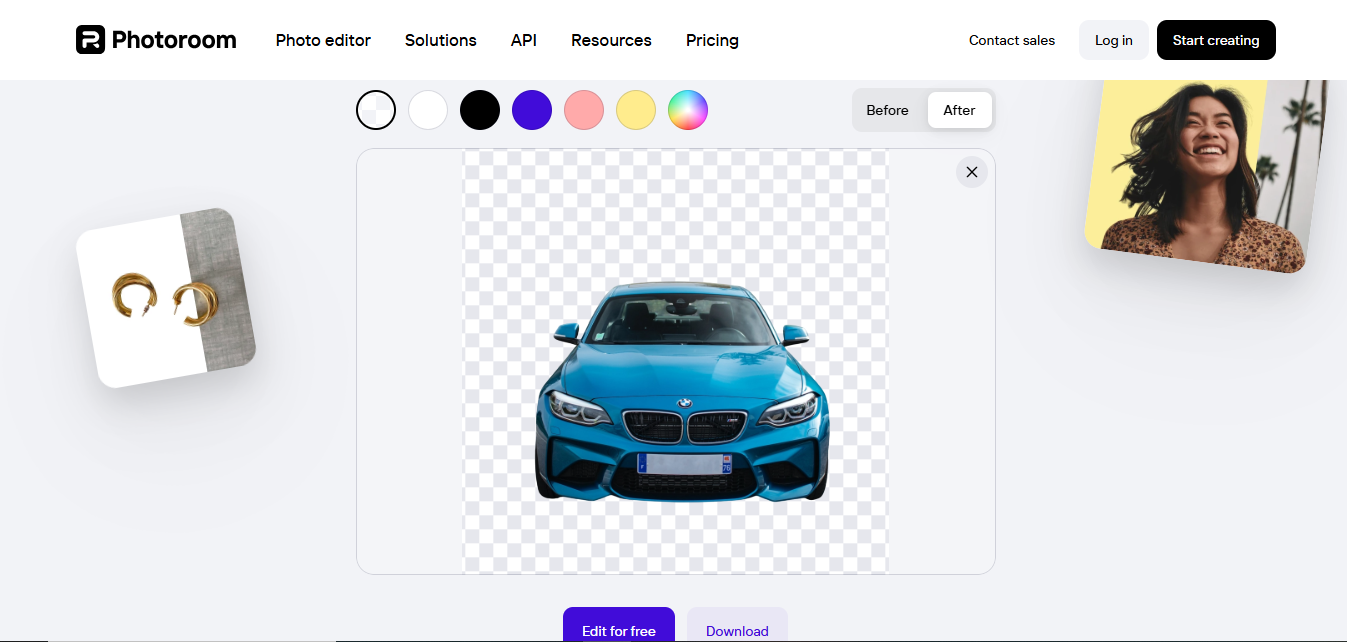Select the purple background swatch
1347x642 pixels.
coord(532,110)
